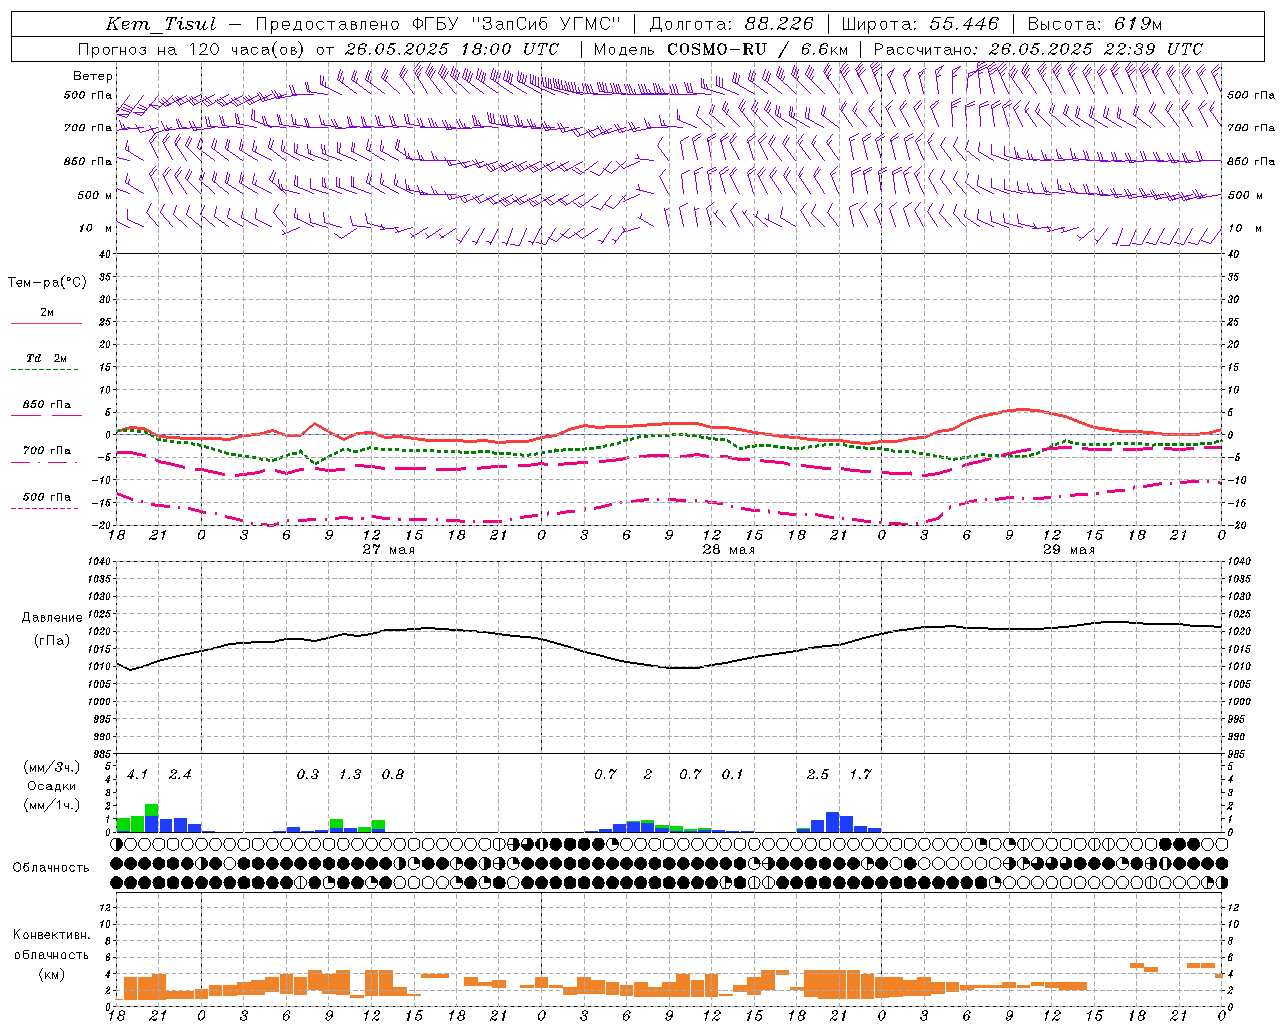
Task: Click the 29 мая date label
Action: click(1068, 549)
